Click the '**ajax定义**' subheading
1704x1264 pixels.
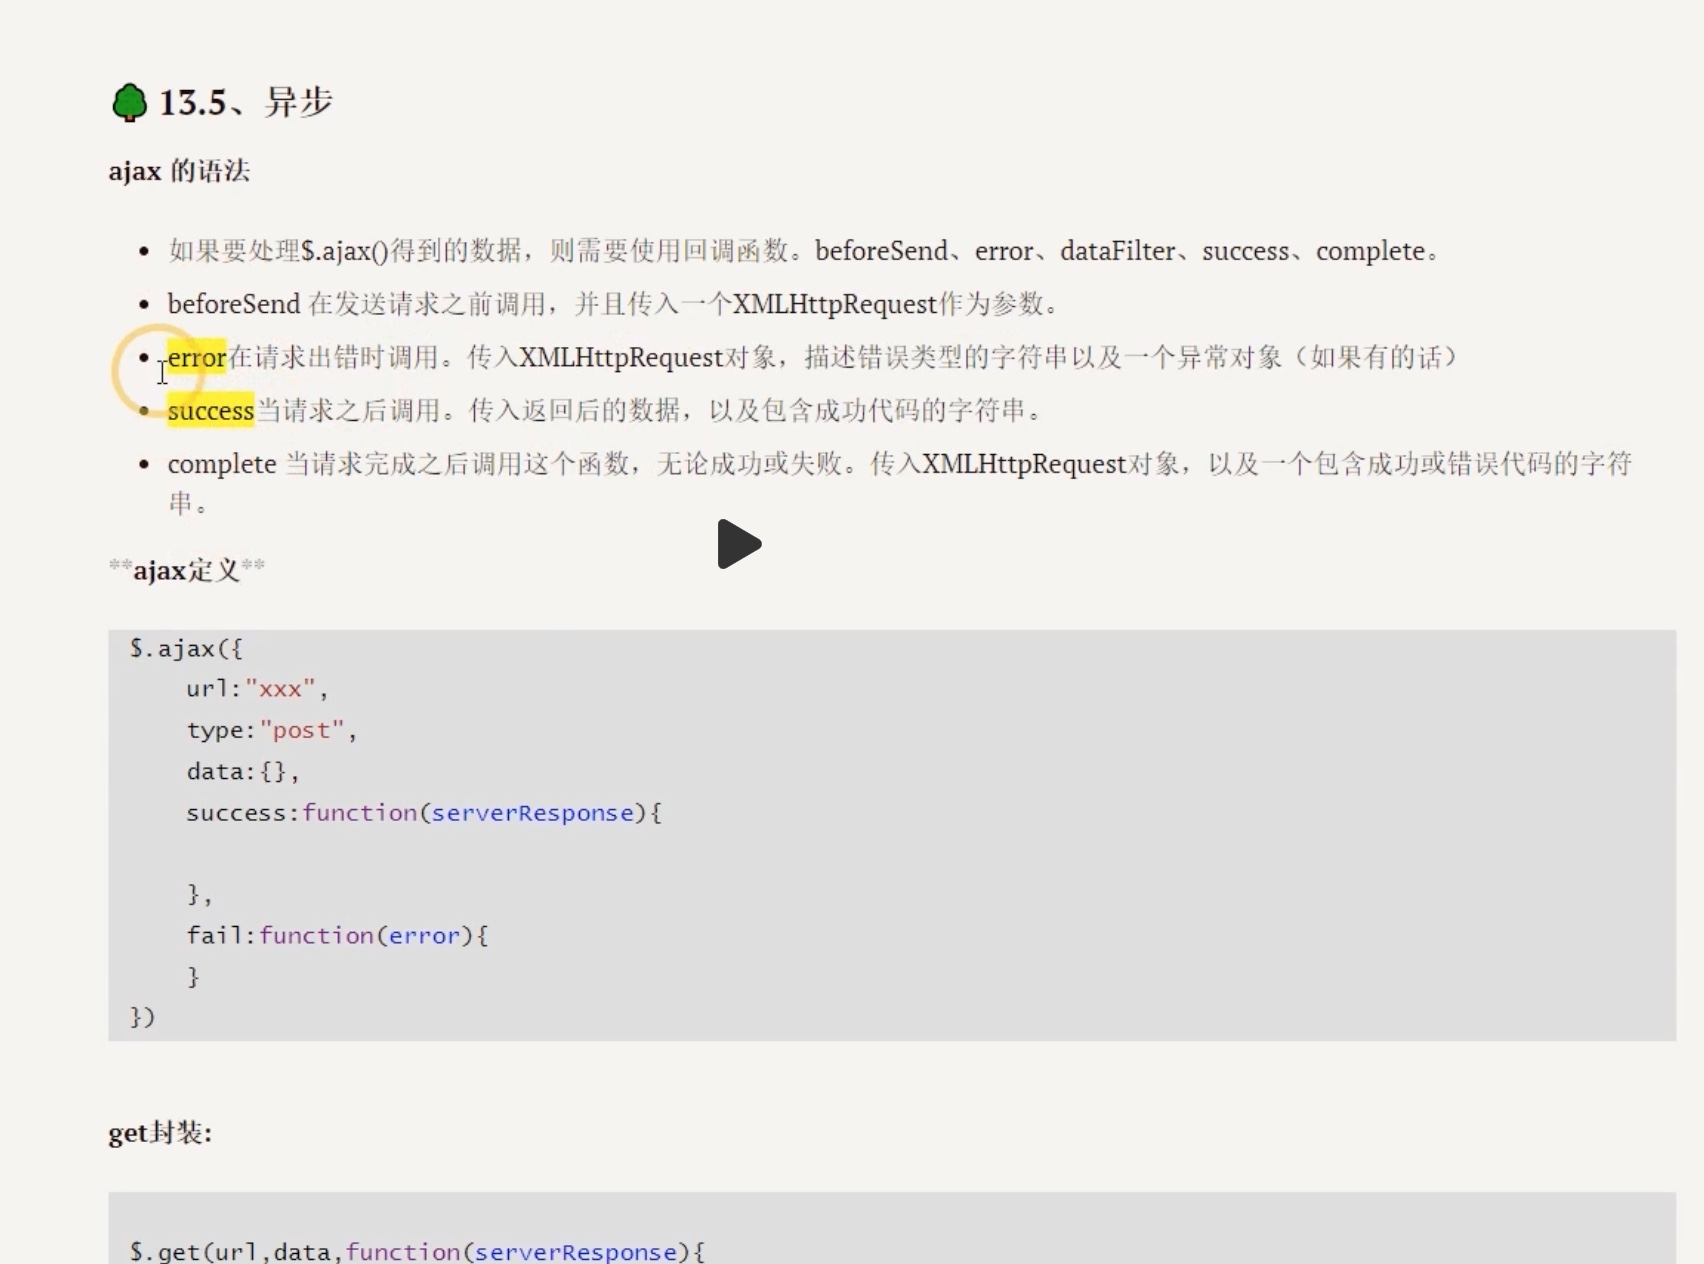(x=187, y=570)
